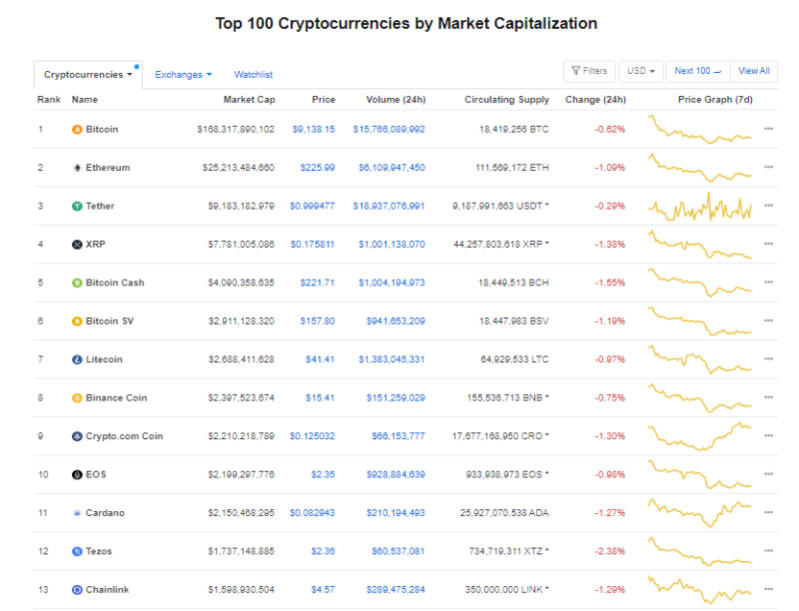Screen dimensions: 799x611
Task: Open the Tezos coin name link
Action: [101, 551]
